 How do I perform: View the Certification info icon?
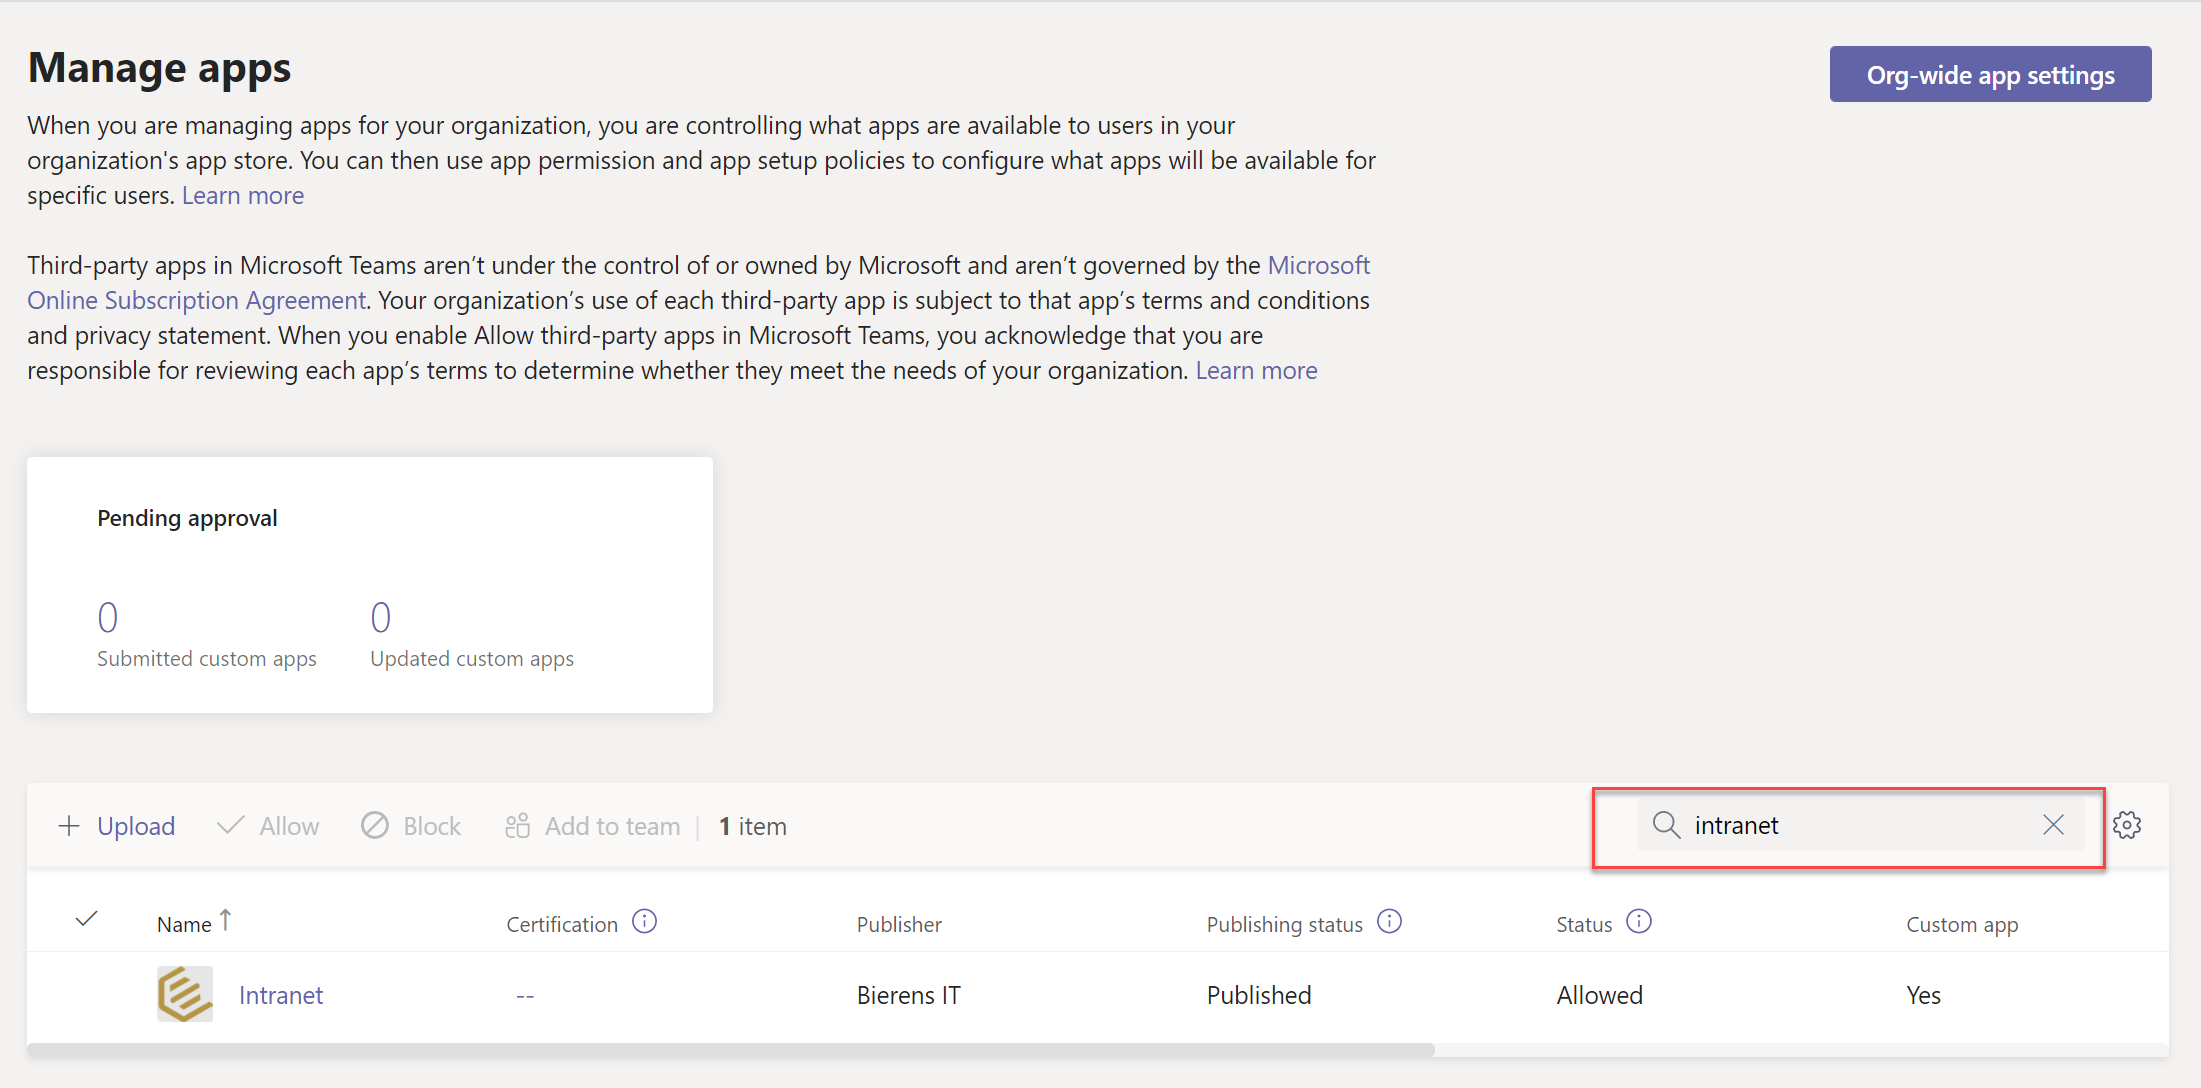tap(645, 921)
